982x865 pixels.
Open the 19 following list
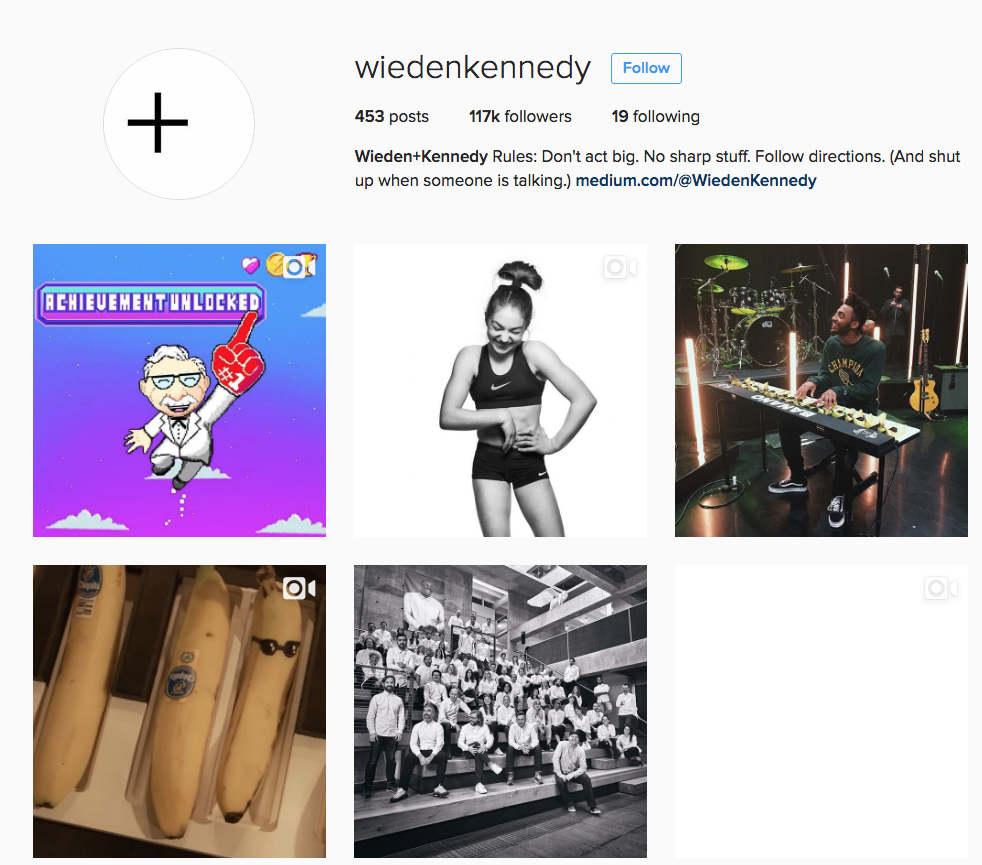click(x=656, y=117)
